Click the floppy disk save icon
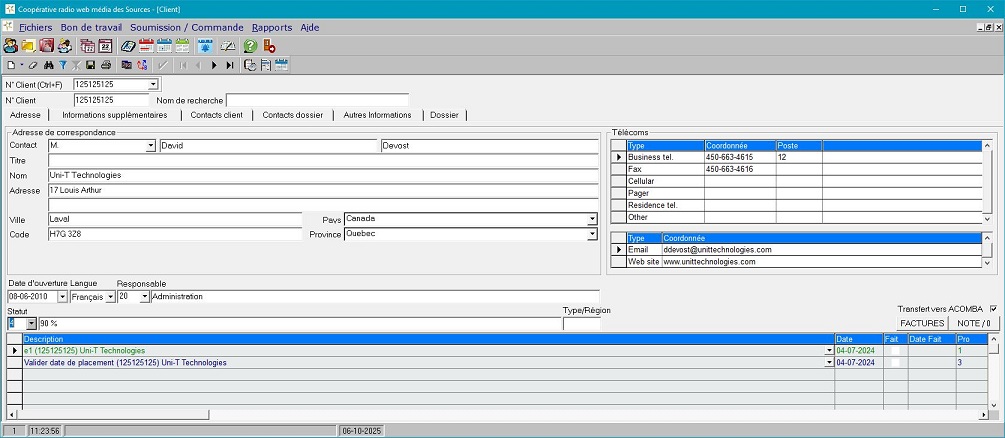Screen dimensions: 1005x438 point(91,65)
